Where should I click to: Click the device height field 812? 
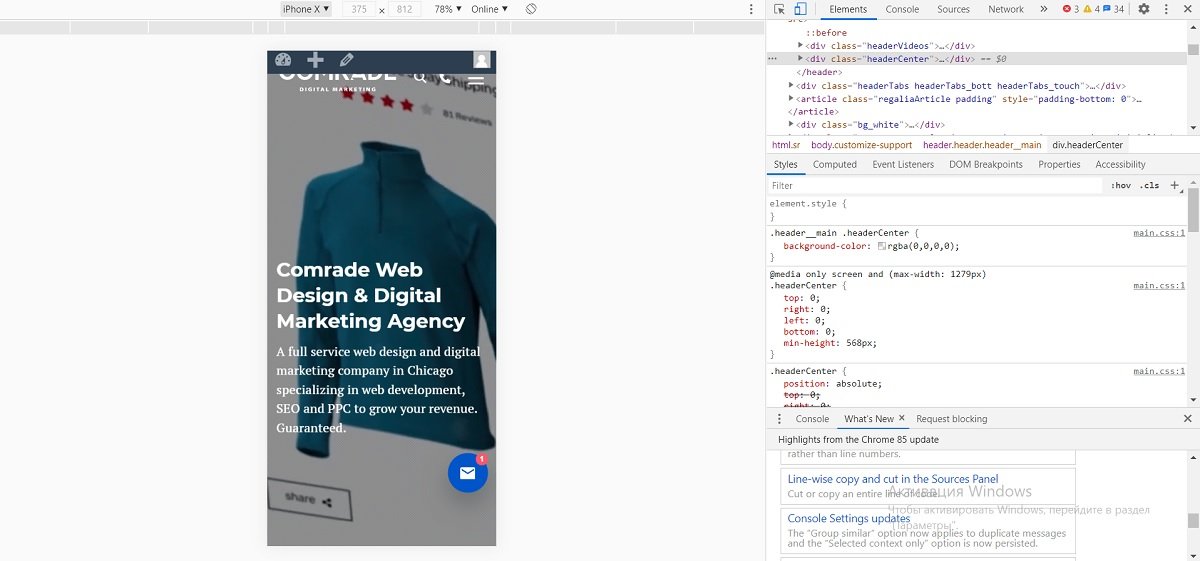coord(404,9)
